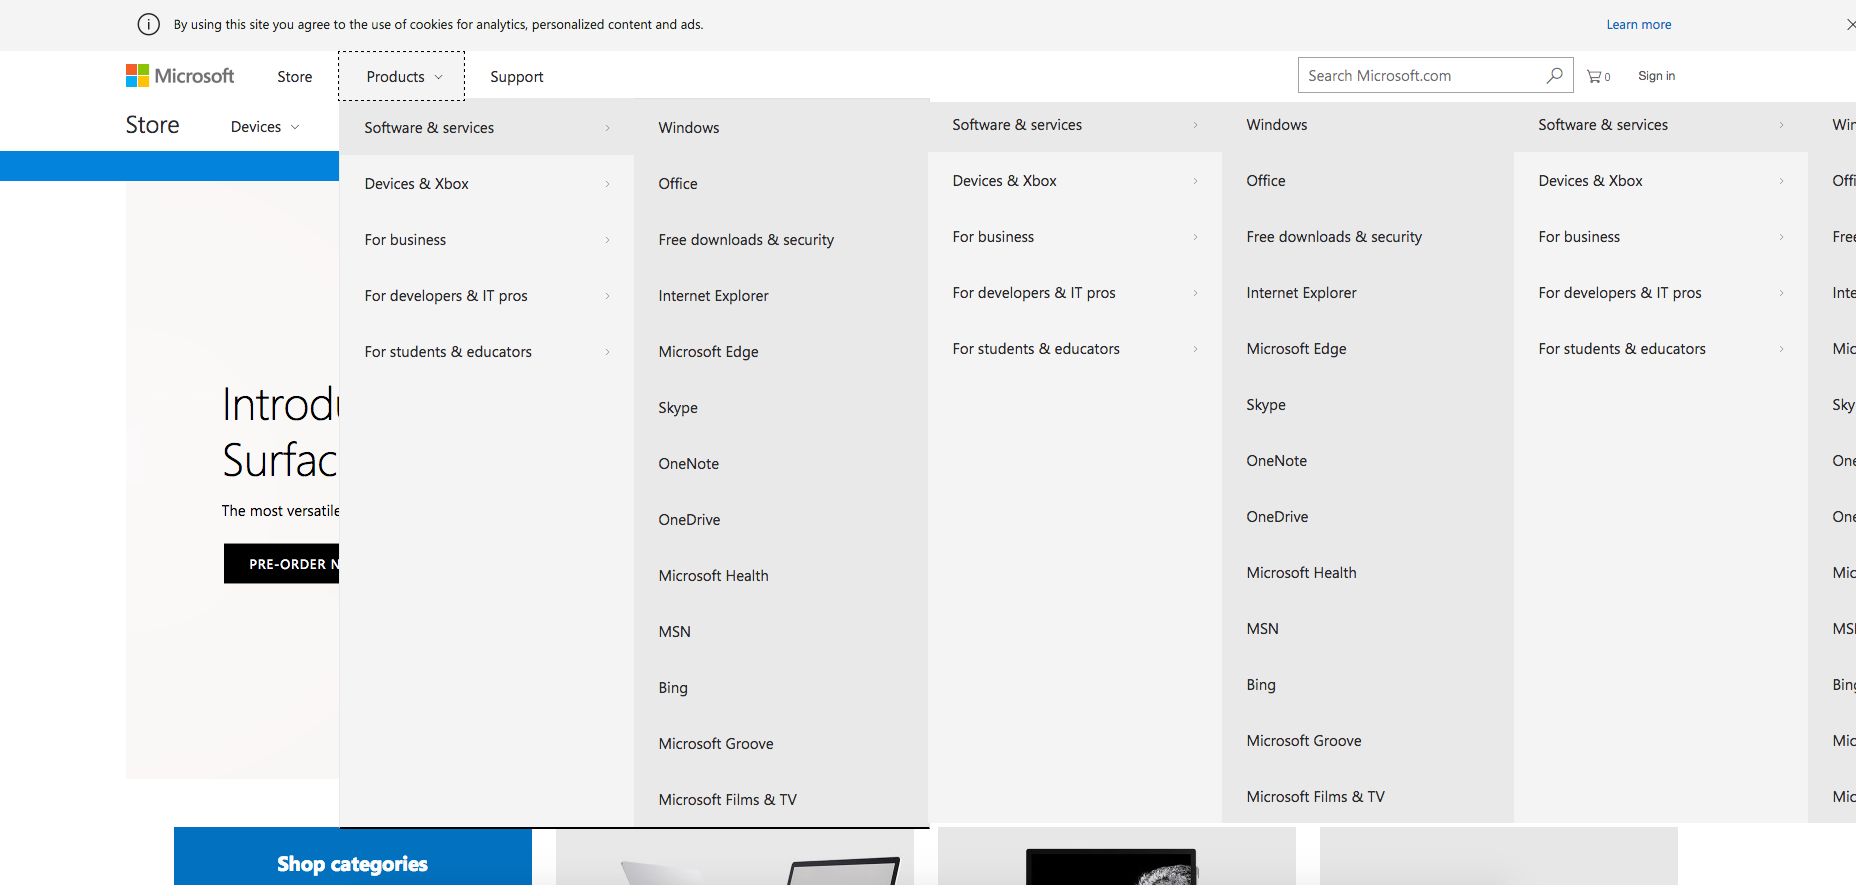Open the shopping cart icon

(1598, 76)
